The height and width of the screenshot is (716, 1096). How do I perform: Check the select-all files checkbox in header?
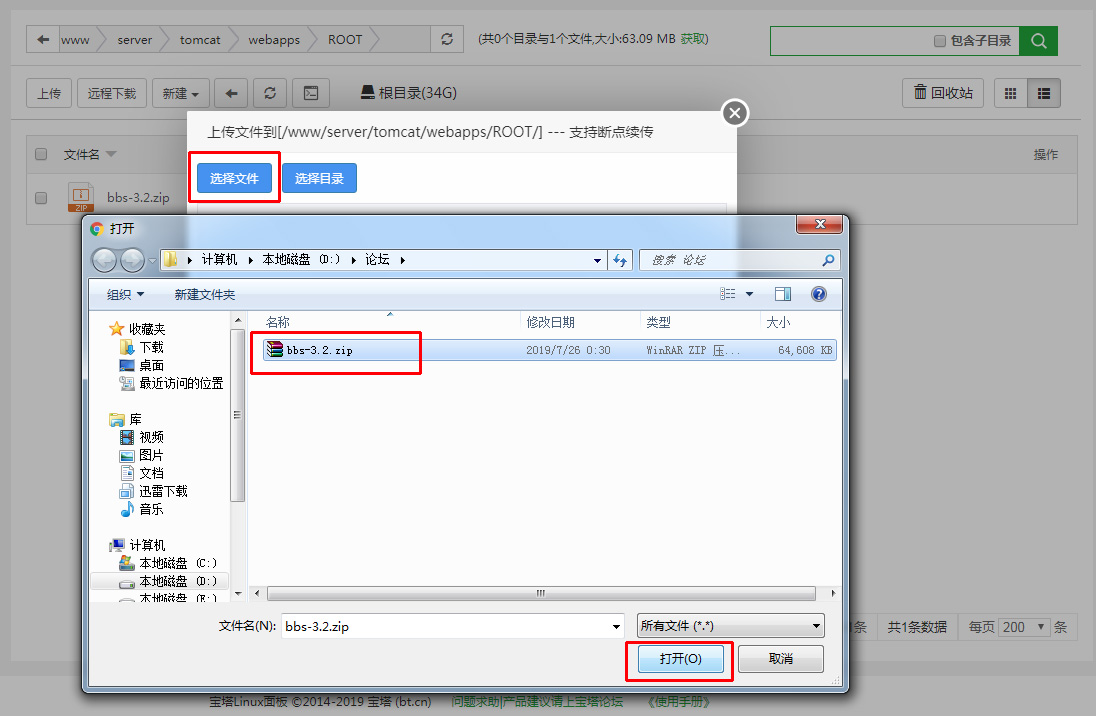click(x=41, y=154)
